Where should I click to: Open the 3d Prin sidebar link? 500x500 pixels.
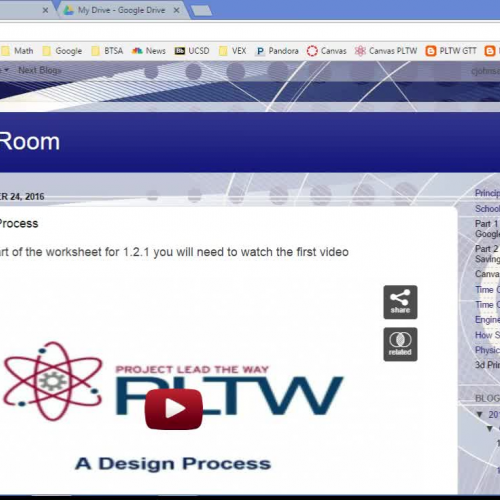(x=487, y=365)
